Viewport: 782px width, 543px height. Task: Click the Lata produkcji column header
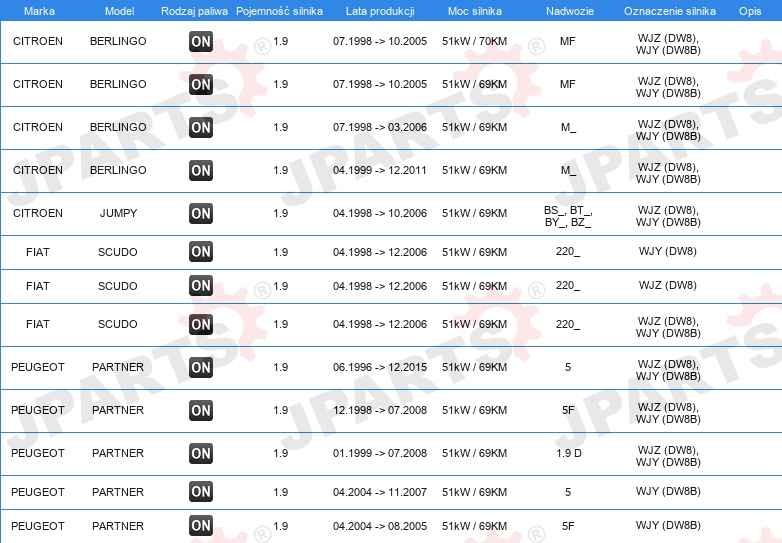click(x=380, y=11)
